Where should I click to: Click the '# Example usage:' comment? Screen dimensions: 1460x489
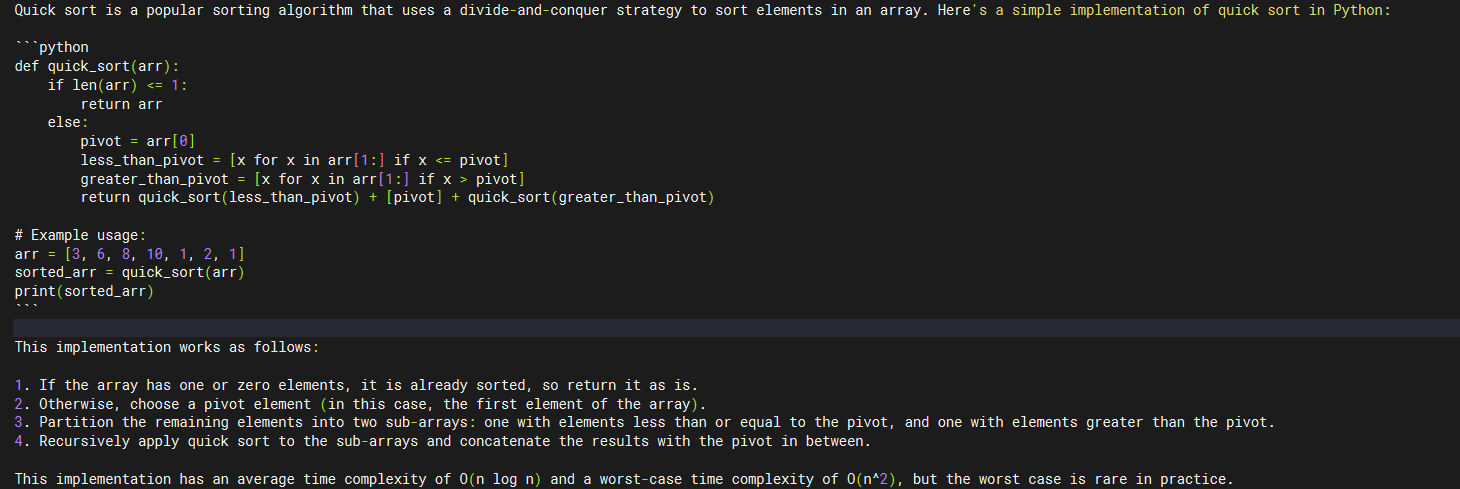click(x=80, y=235)
